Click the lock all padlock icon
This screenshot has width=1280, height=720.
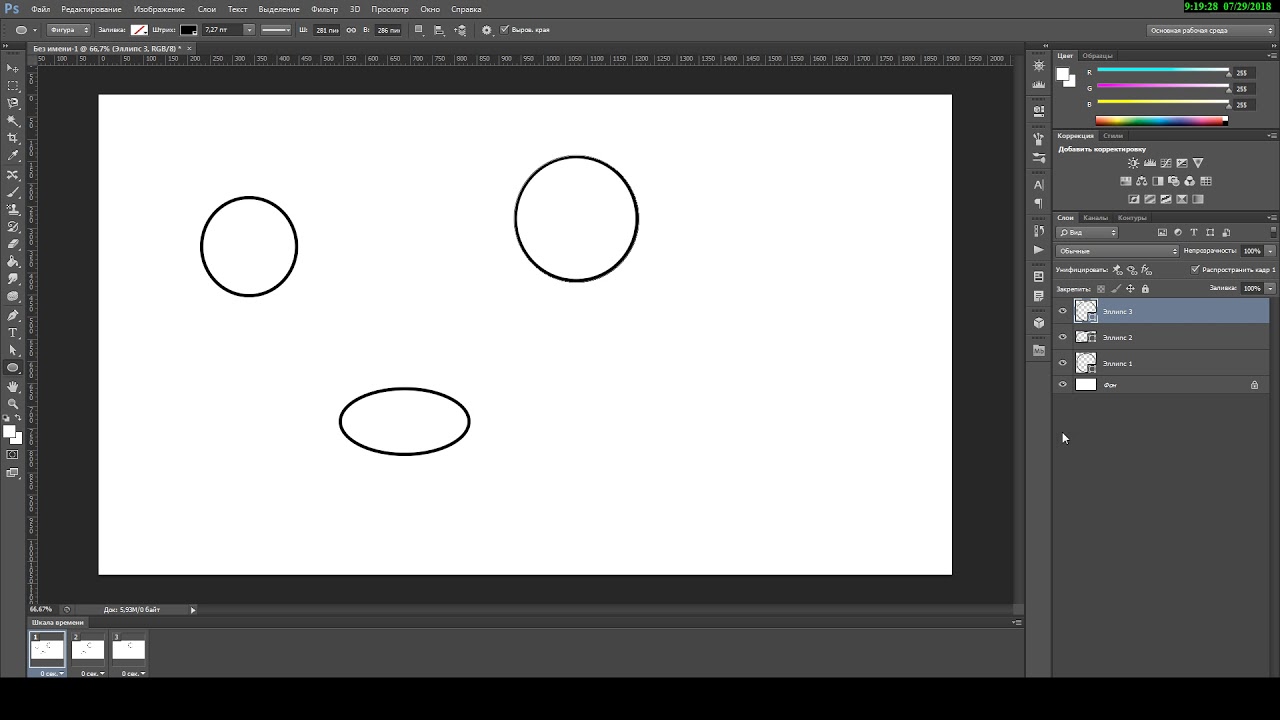[1145, 289]
